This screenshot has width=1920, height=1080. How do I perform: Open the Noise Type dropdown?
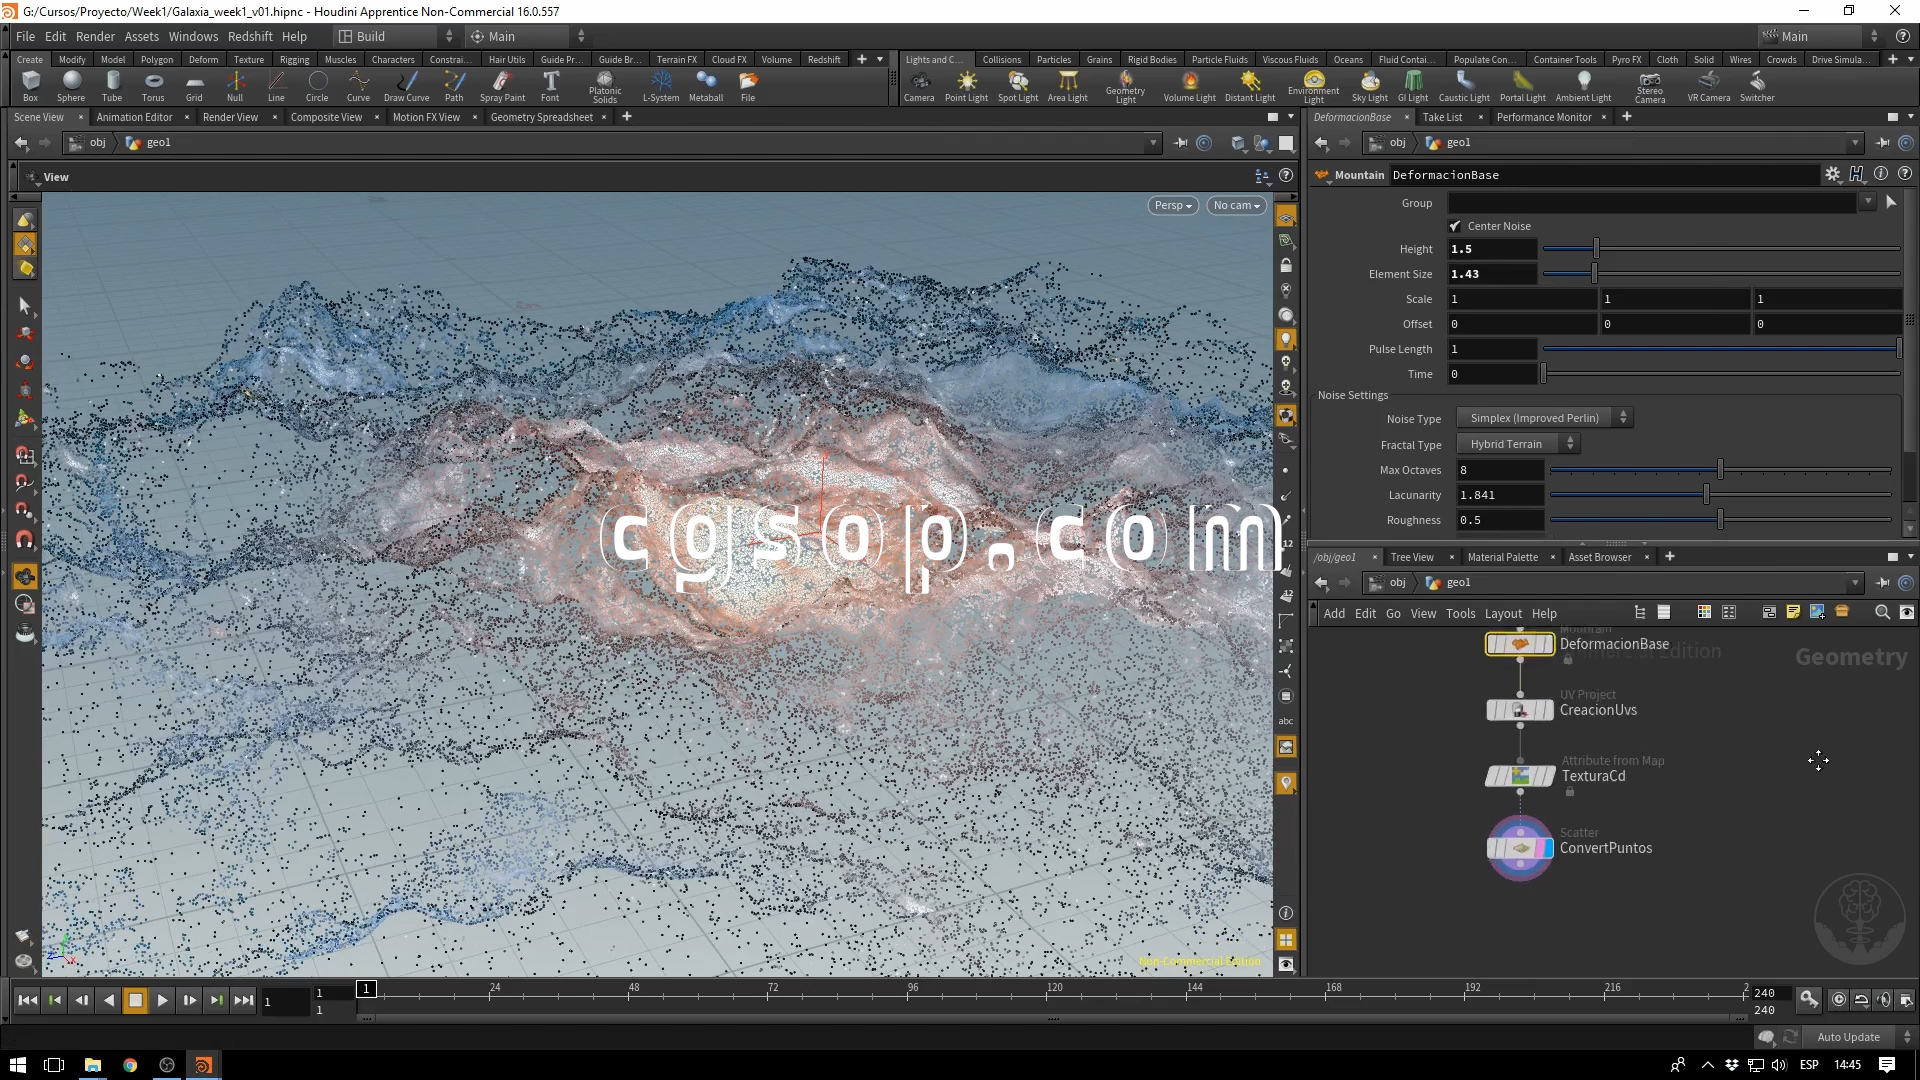point(1543,418)
